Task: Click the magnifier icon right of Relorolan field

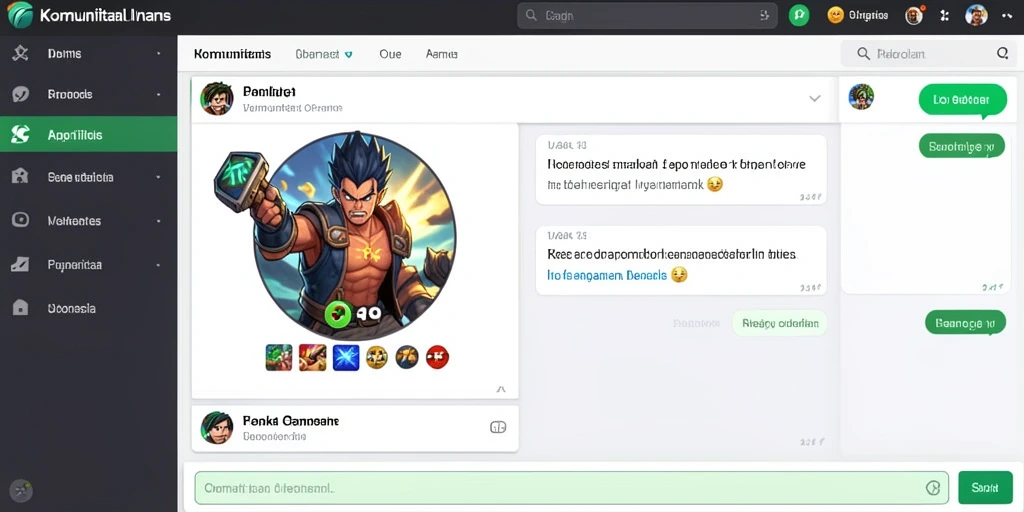Action: tap(1002, 54)
